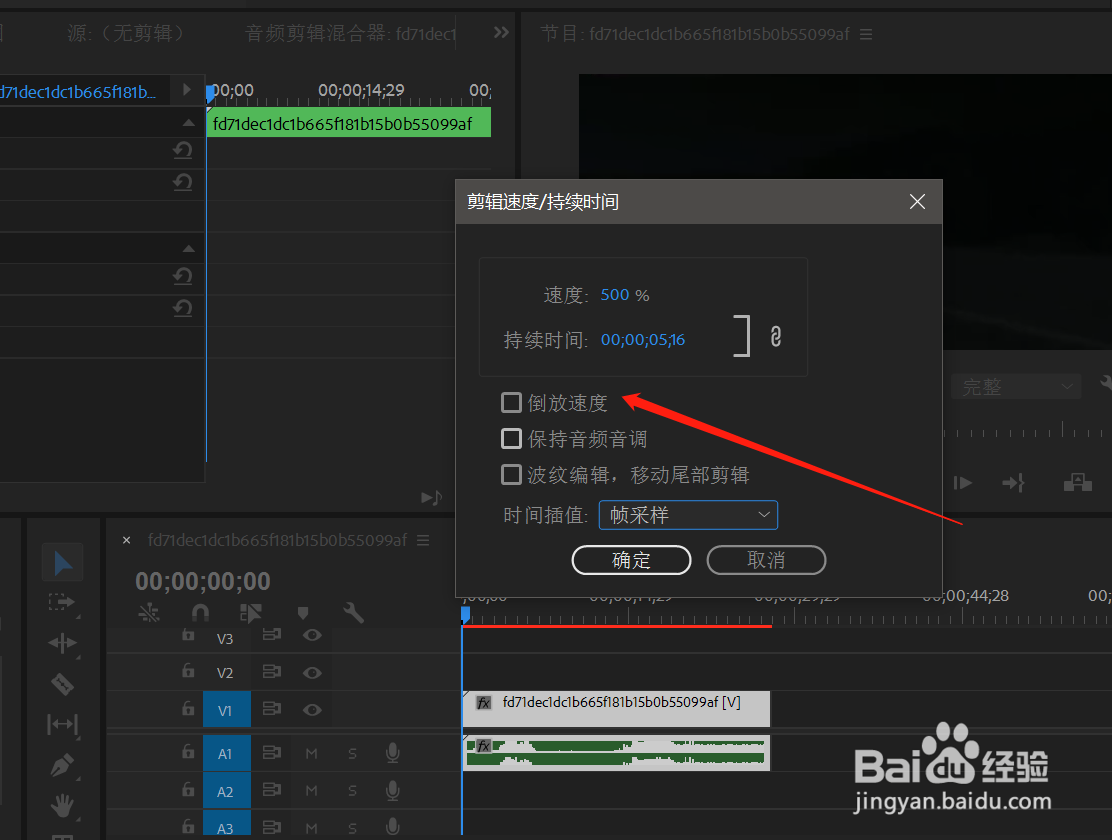
Task: Open Program Monitor panel menu
Action: tap(866, 34)
